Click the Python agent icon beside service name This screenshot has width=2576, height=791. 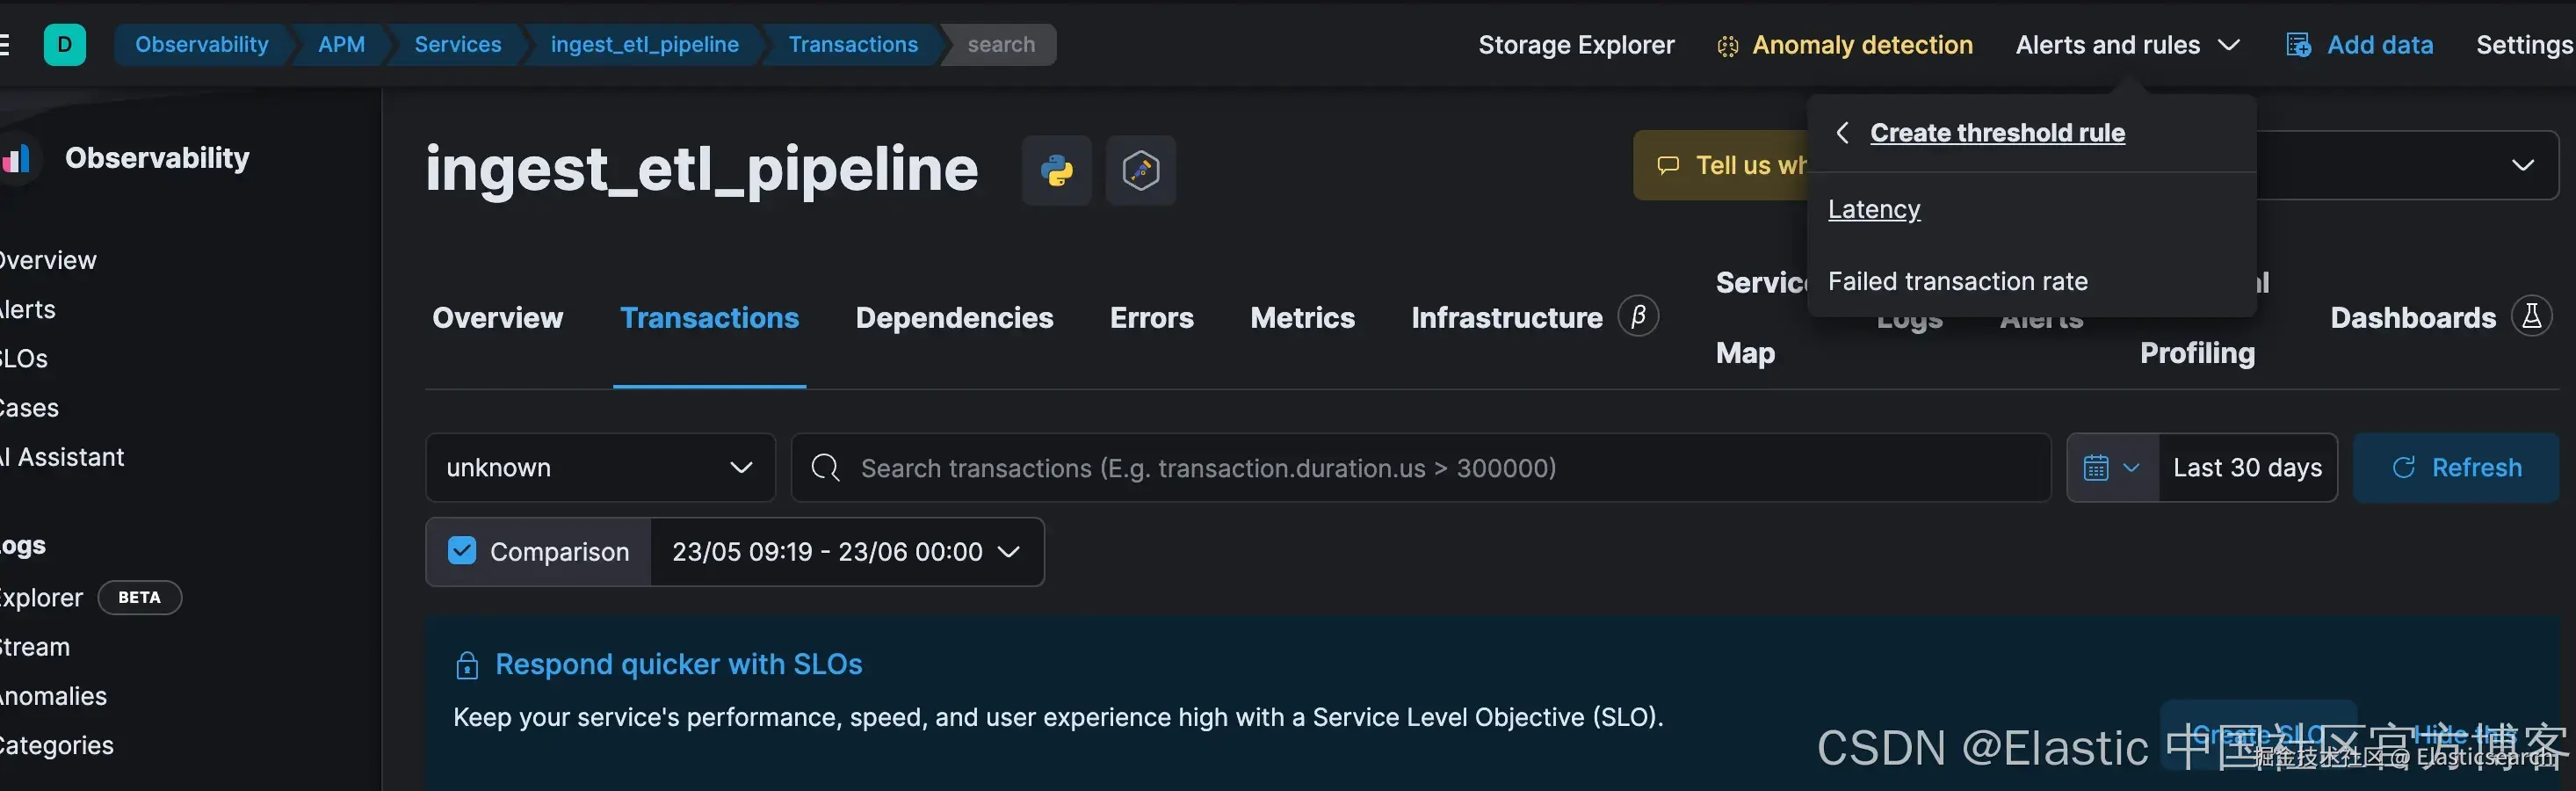[x=1056, y=171]
